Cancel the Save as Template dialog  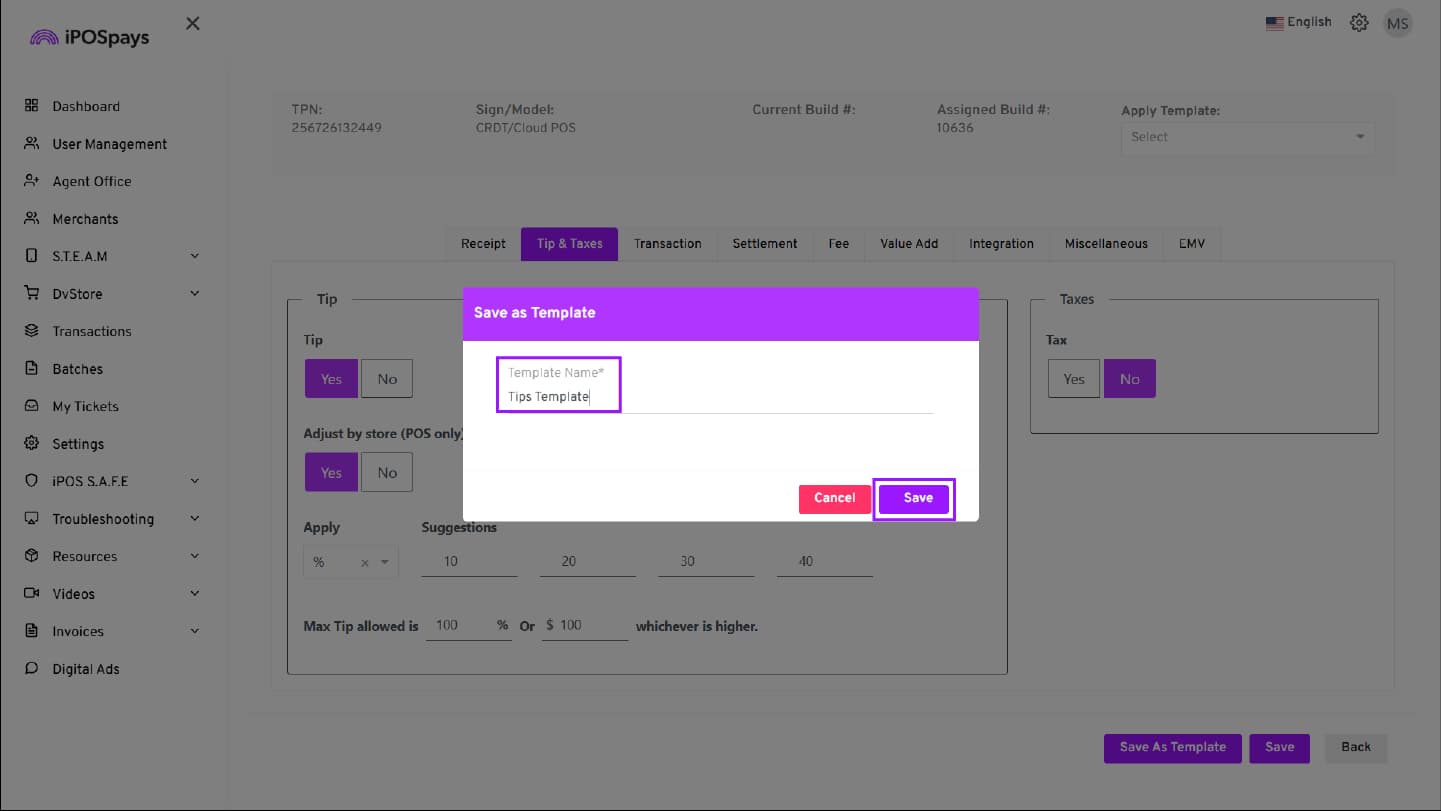(834, 498)
